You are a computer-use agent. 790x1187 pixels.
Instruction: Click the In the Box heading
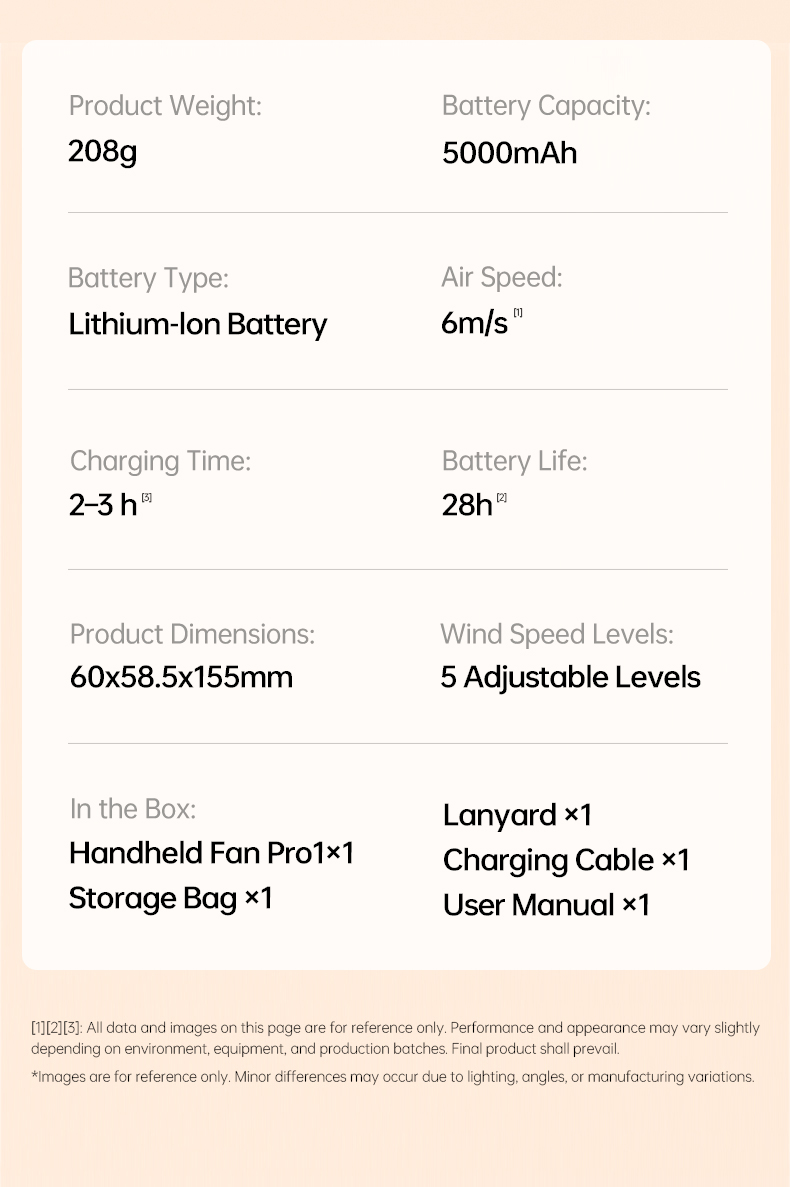[x=132, y=809]
